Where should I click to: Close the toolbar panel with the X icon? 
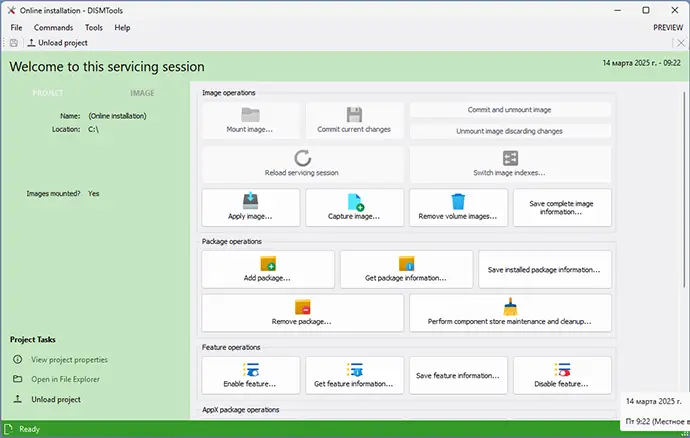click(x=681, y=43)
